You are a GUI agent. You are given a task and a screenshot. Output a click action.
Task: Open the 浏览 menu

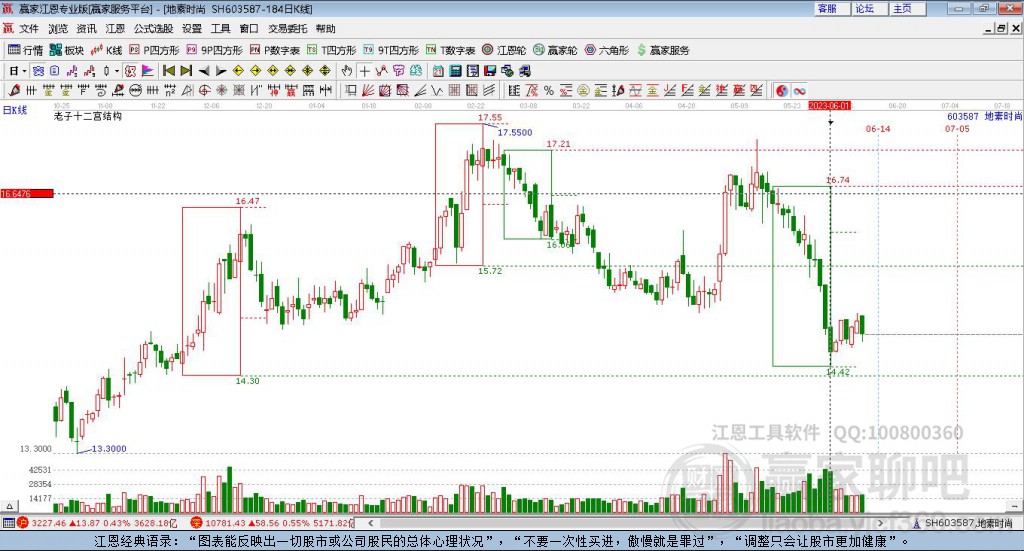57,28
